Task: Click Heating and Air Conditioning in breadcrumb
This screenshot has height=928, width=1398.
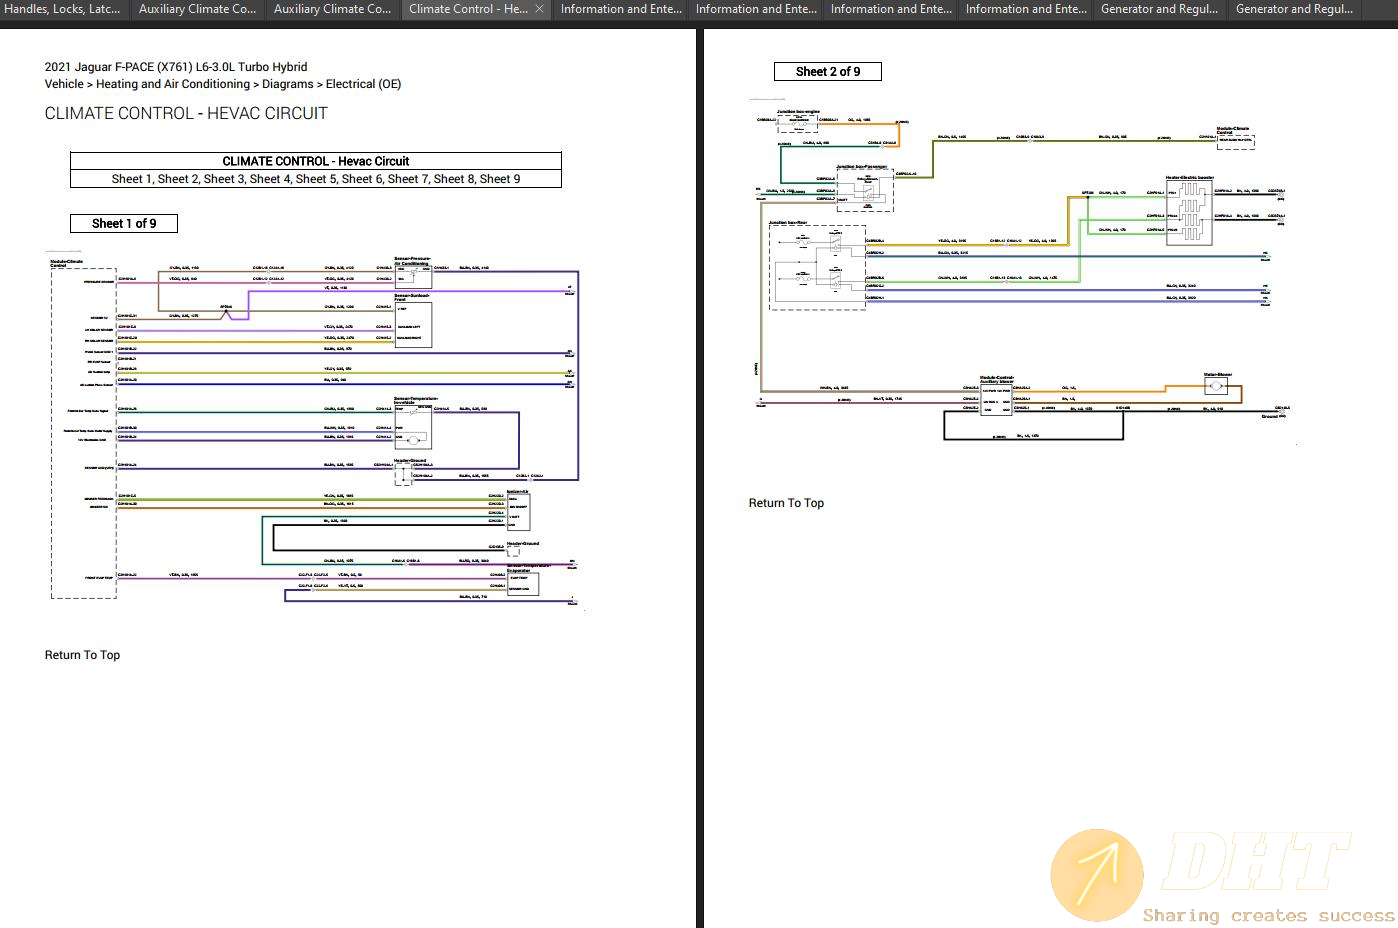Action: tap(173, 84)
